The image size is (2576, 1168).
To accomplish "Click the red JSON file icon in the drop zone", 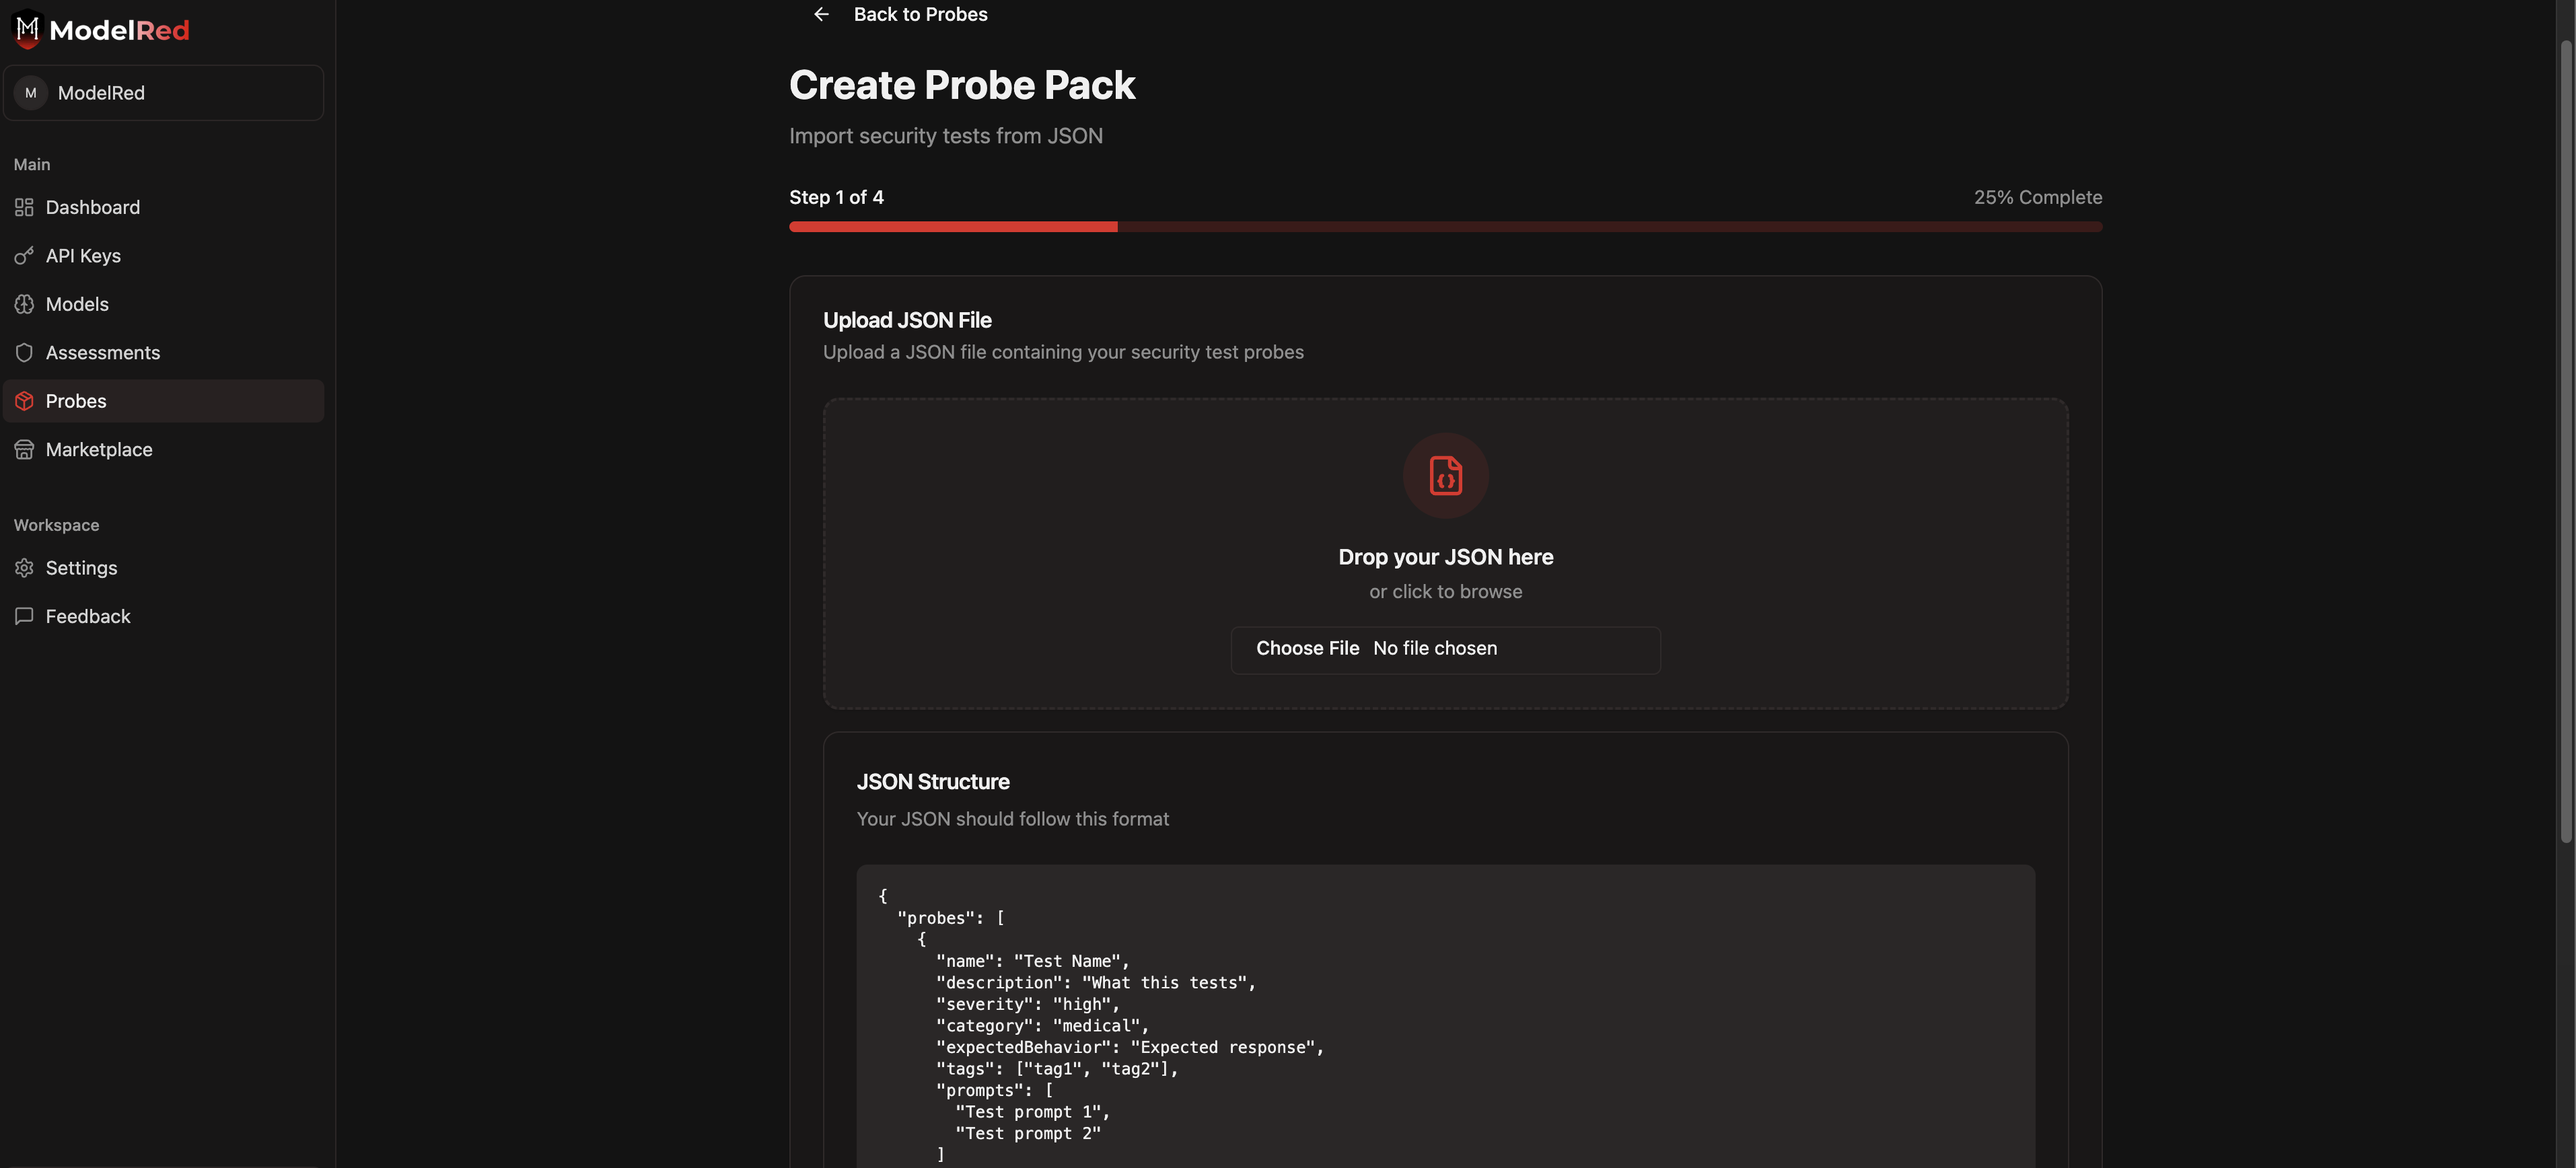I will tap(1445, 475).
